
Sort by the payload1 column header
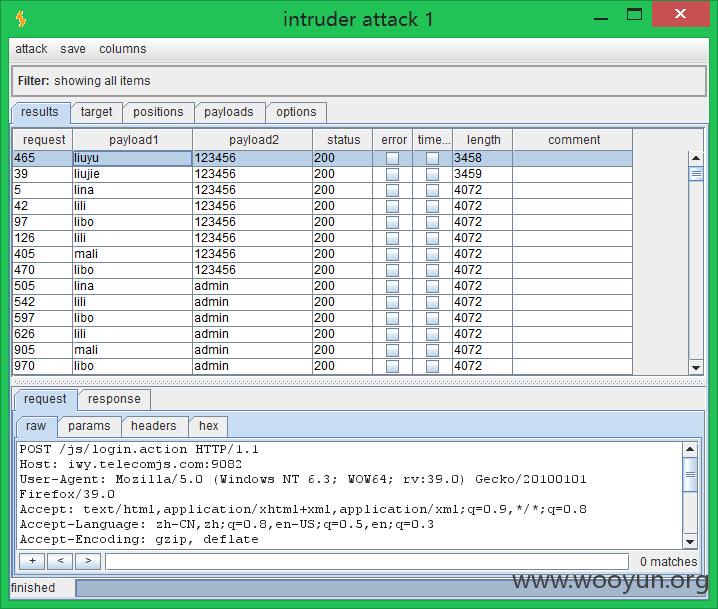[133, 140]
